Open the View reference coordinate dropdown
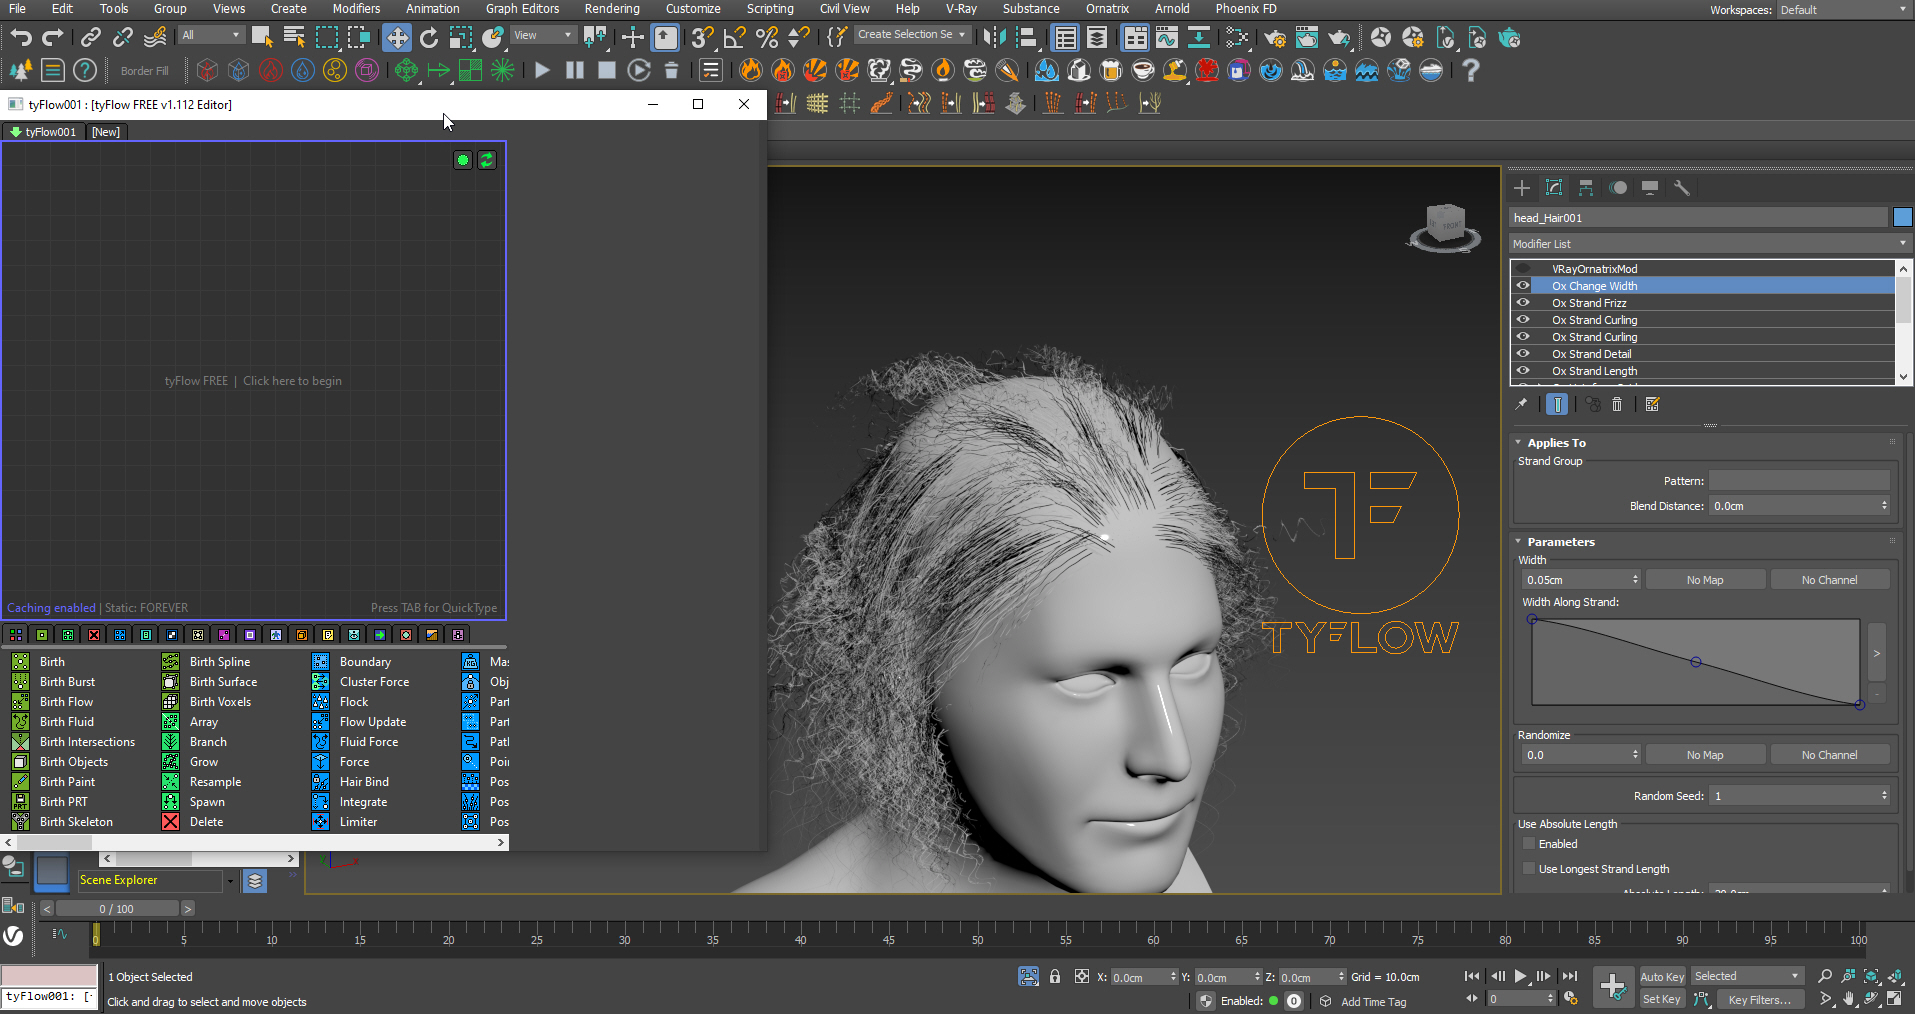Viewport: 1915px width, 1014px height. click(x=543, y=35)
